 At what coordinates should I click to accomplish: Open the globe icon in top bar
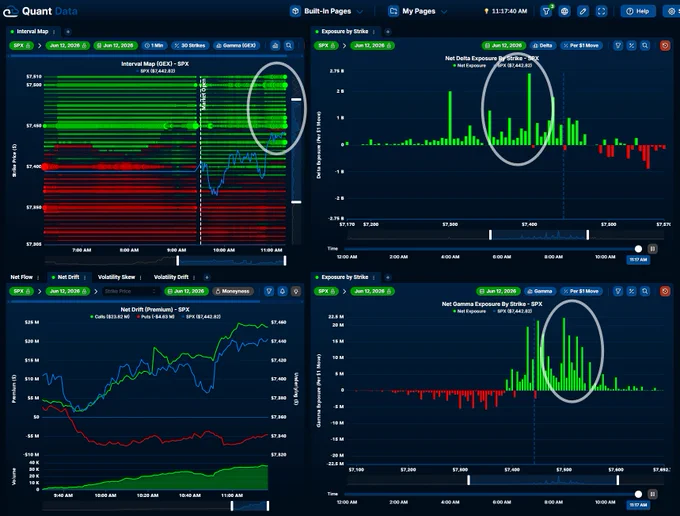pyautogui.click(x=564, y=11)
